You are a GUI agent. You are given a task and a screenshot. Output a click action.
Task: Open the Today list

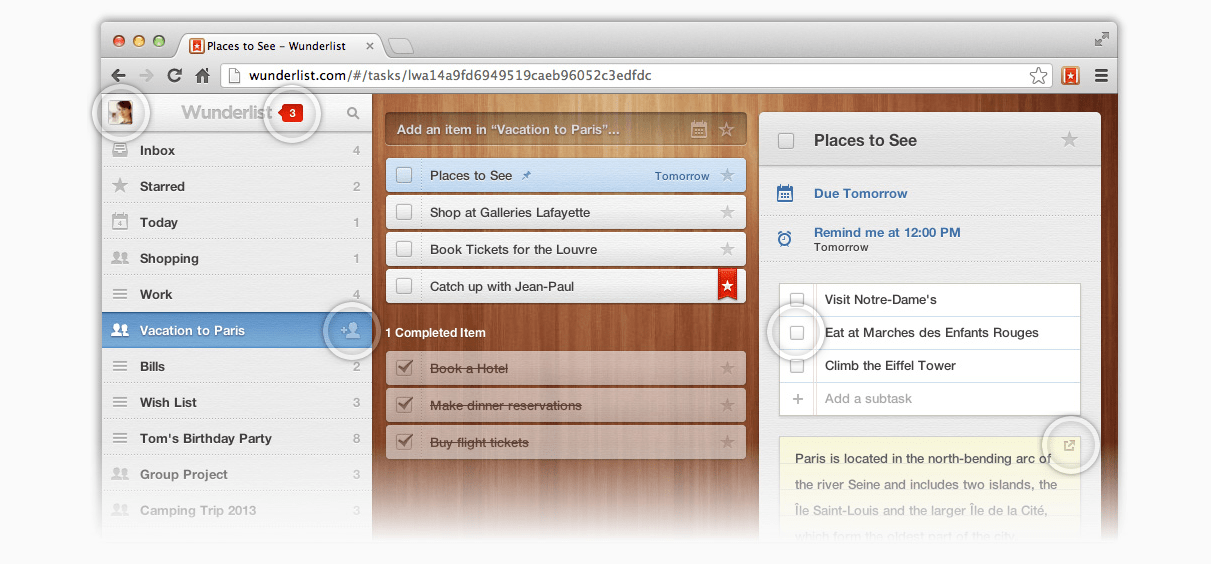pyautogui.click(x=237, y=222)
